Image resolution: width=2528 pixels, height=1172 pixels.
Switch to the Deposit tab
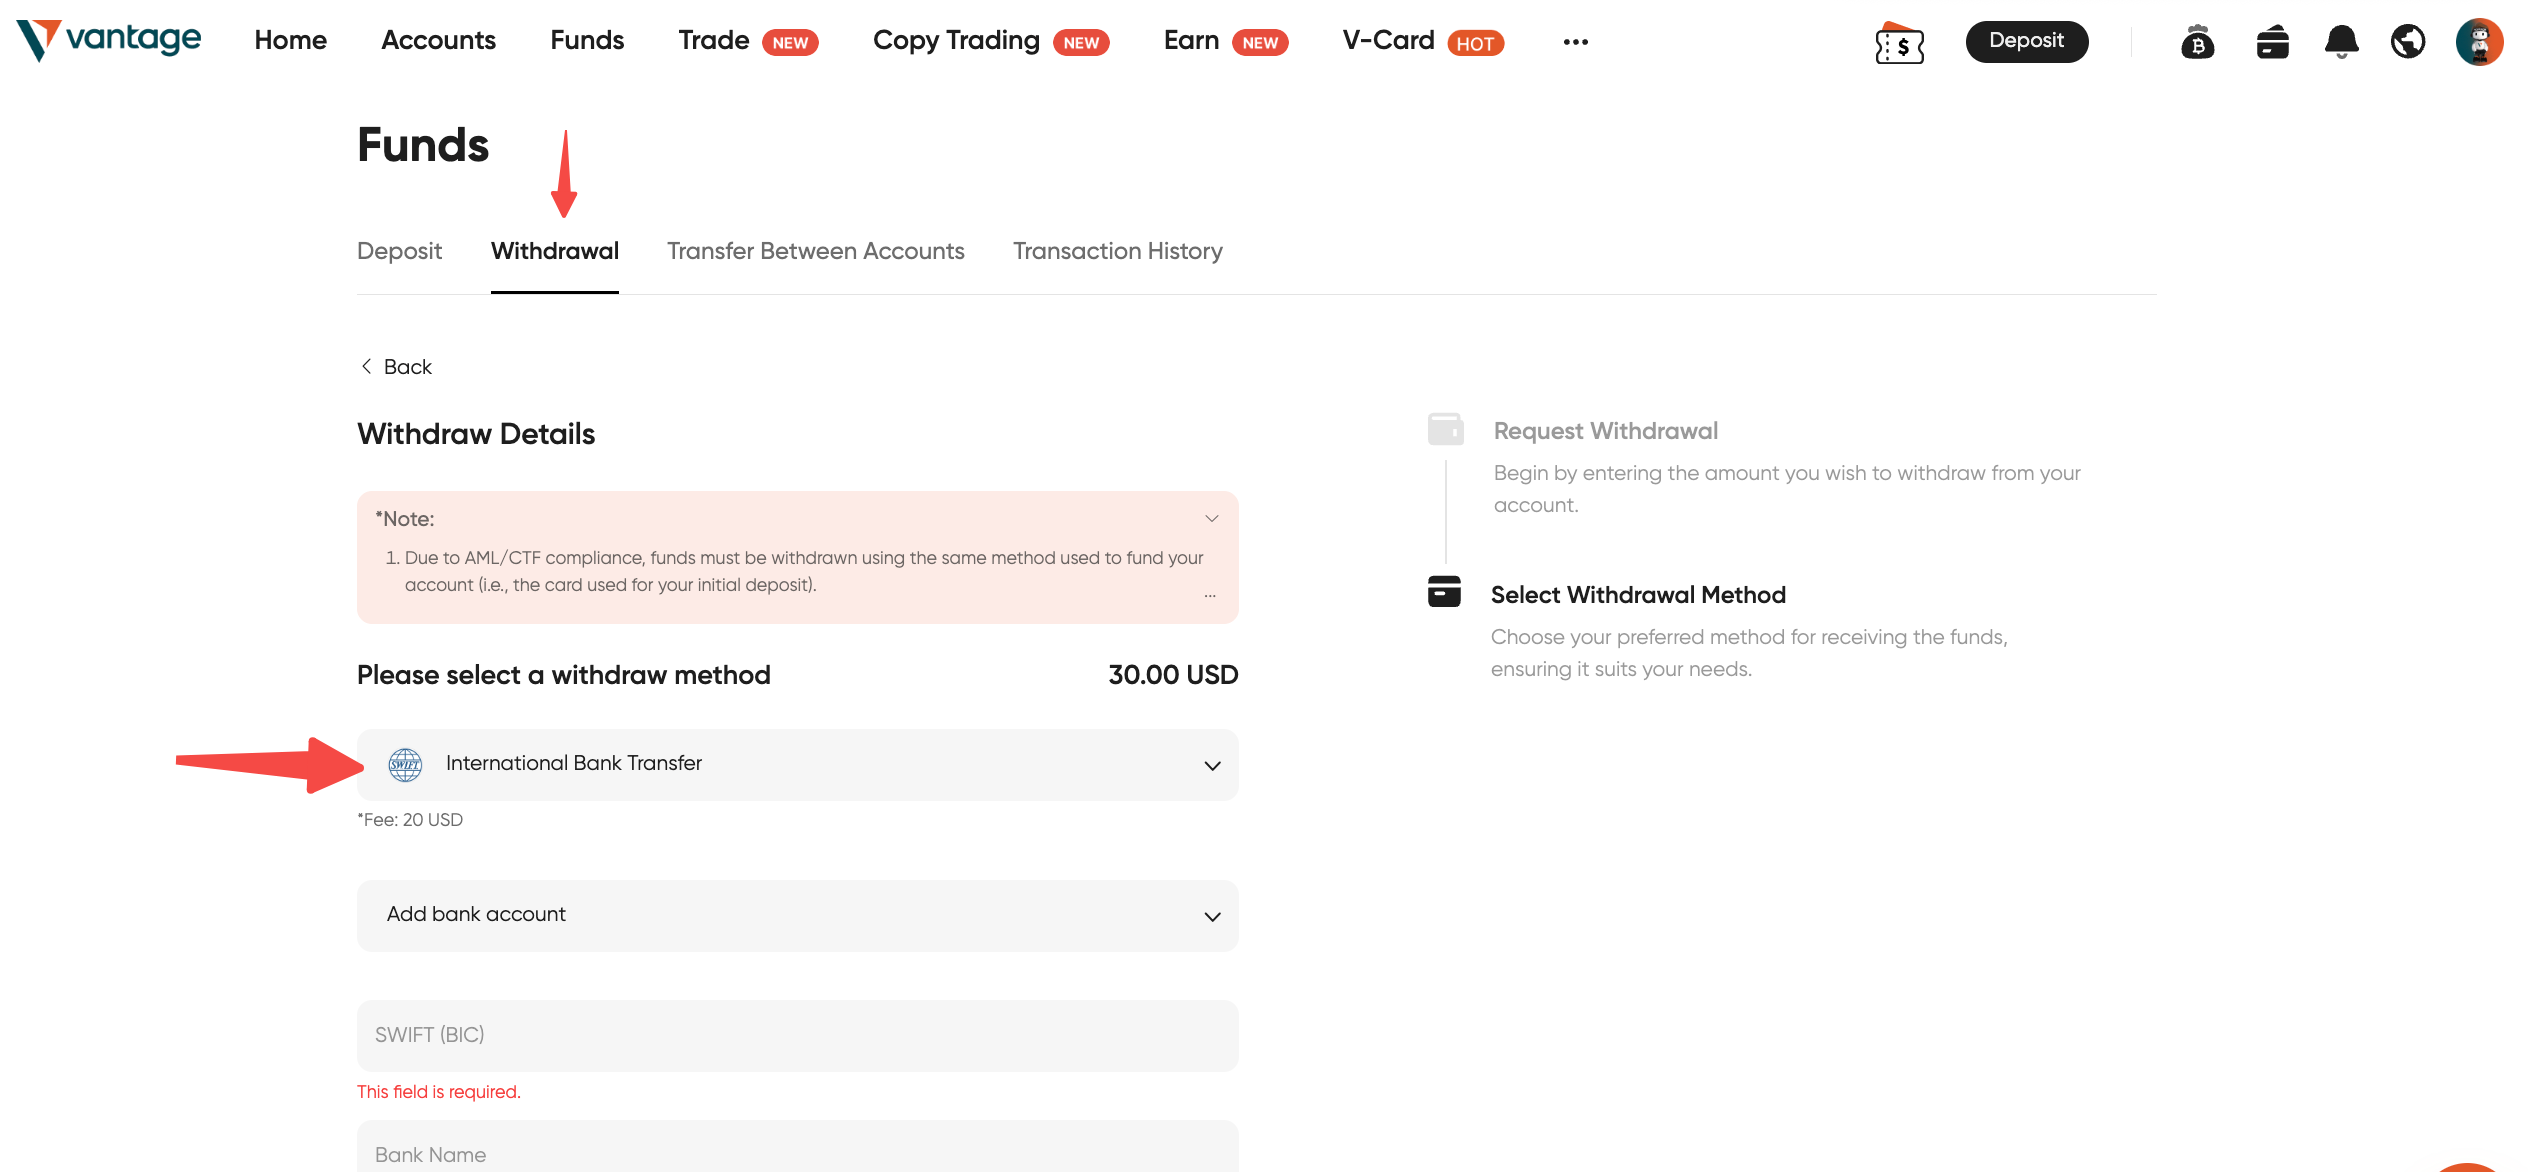pyautogui.click(x=399, y=251)
